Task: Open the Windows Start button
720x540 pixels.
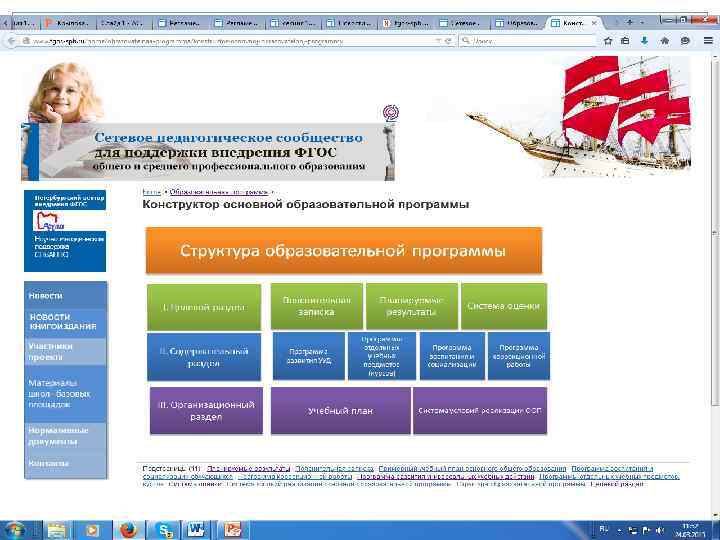Action: (x=14, y=530)
